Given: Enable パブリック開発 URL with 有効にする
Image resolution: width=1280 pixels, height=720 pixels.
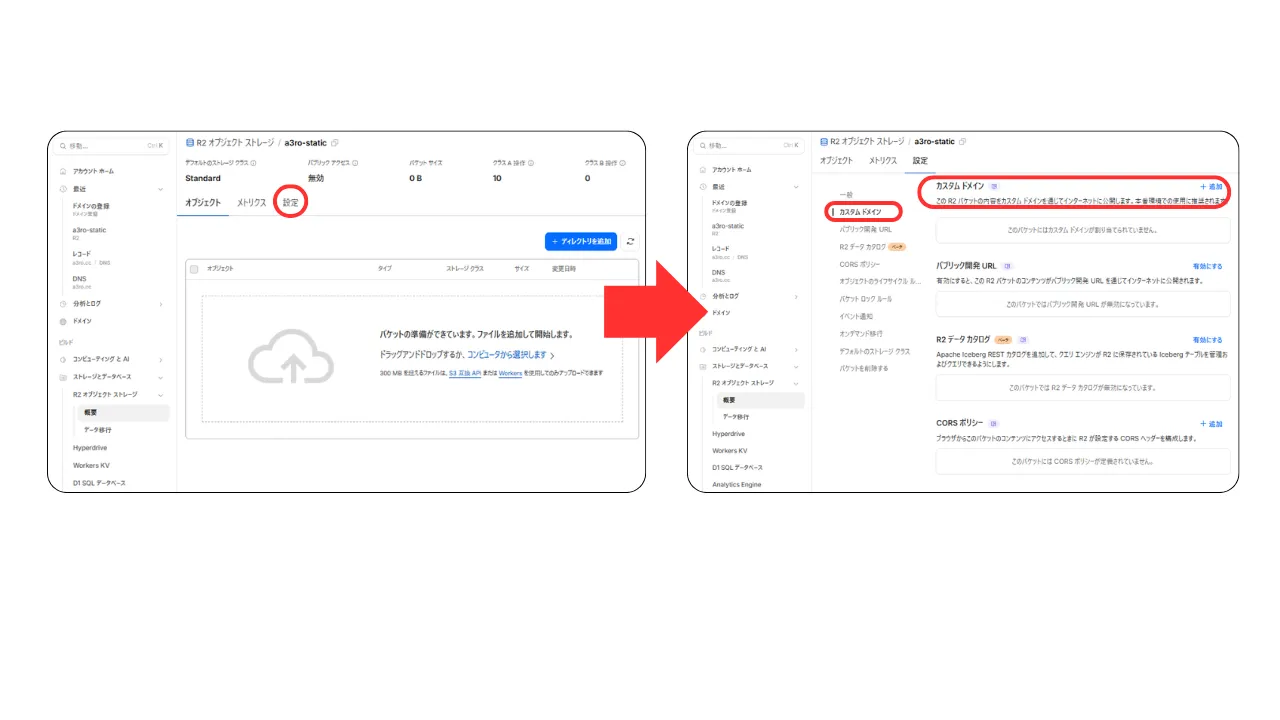Looking at the screenshot, I should coord(1207,266).
